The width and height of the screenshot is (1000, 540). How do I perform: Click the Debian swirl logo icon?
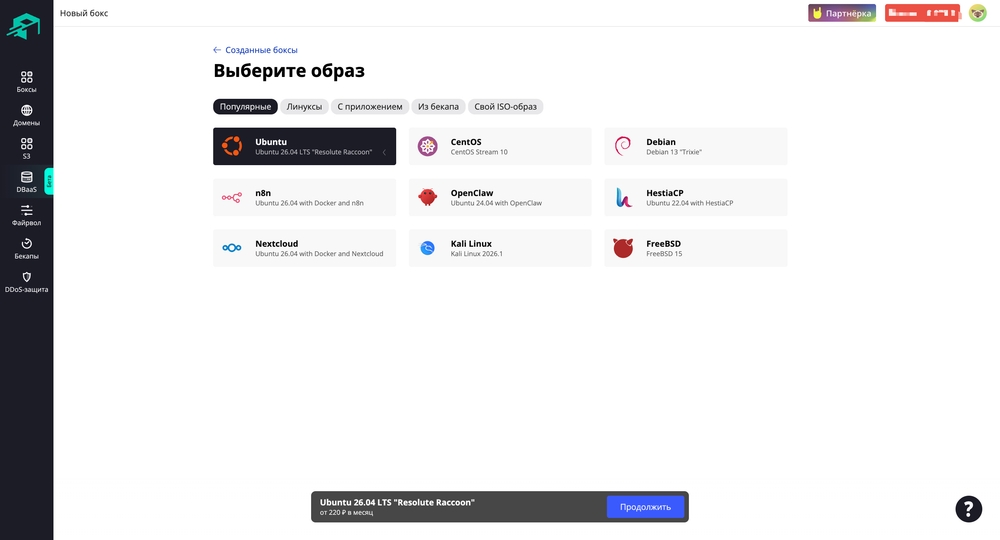623,146
